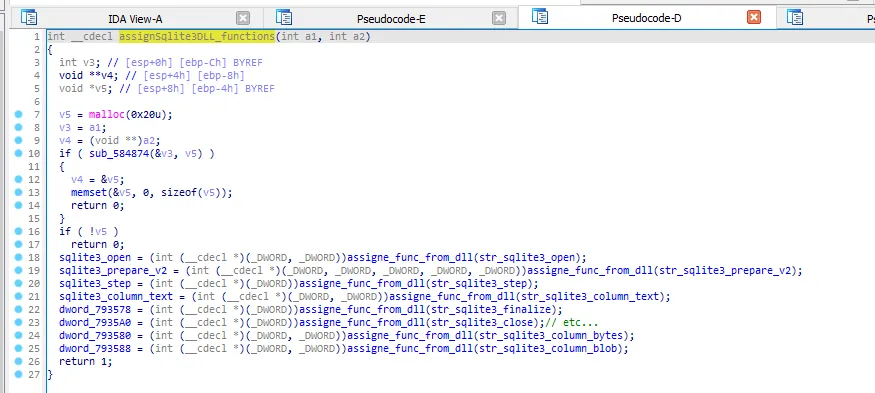Switch to the IDA View-A tab
This screenshot has width=875, height=393.
[x=135, y=18]
